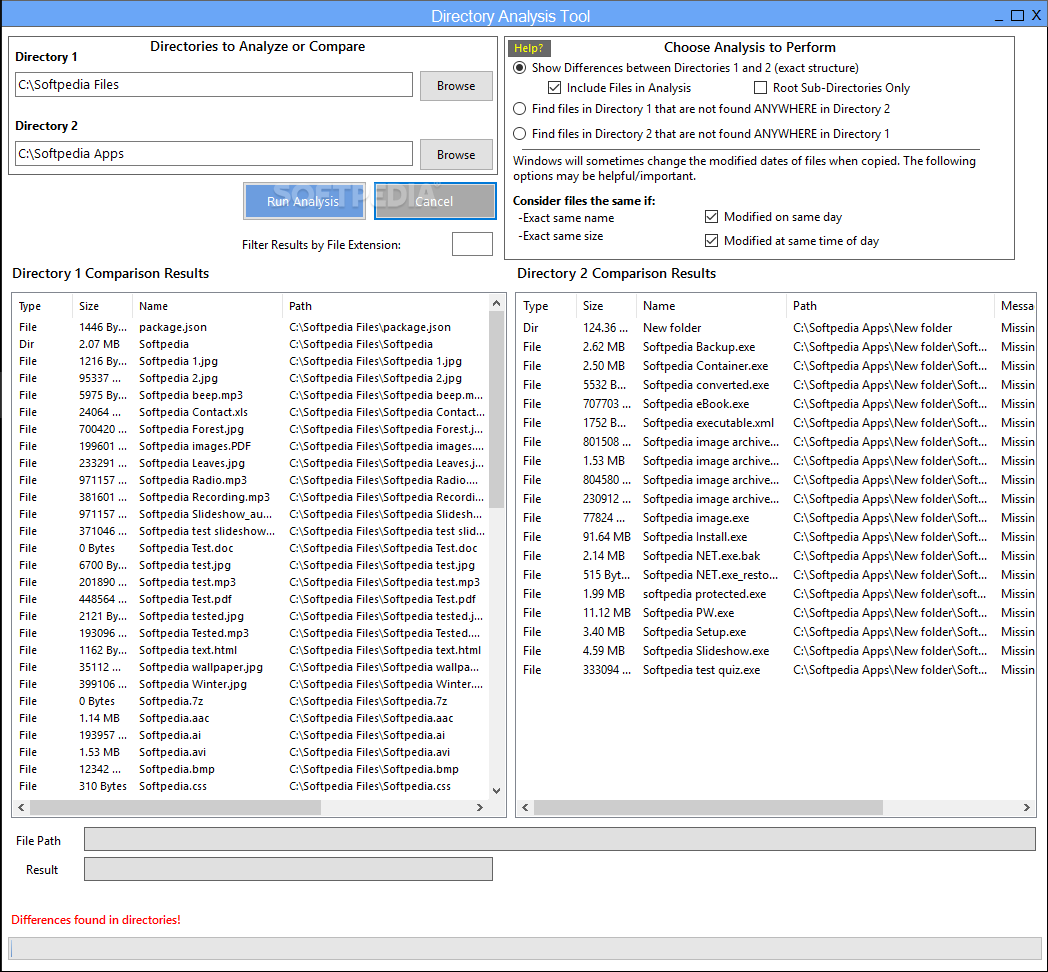Click the Directory 1 path field
1048x972 pixels.
214,85
